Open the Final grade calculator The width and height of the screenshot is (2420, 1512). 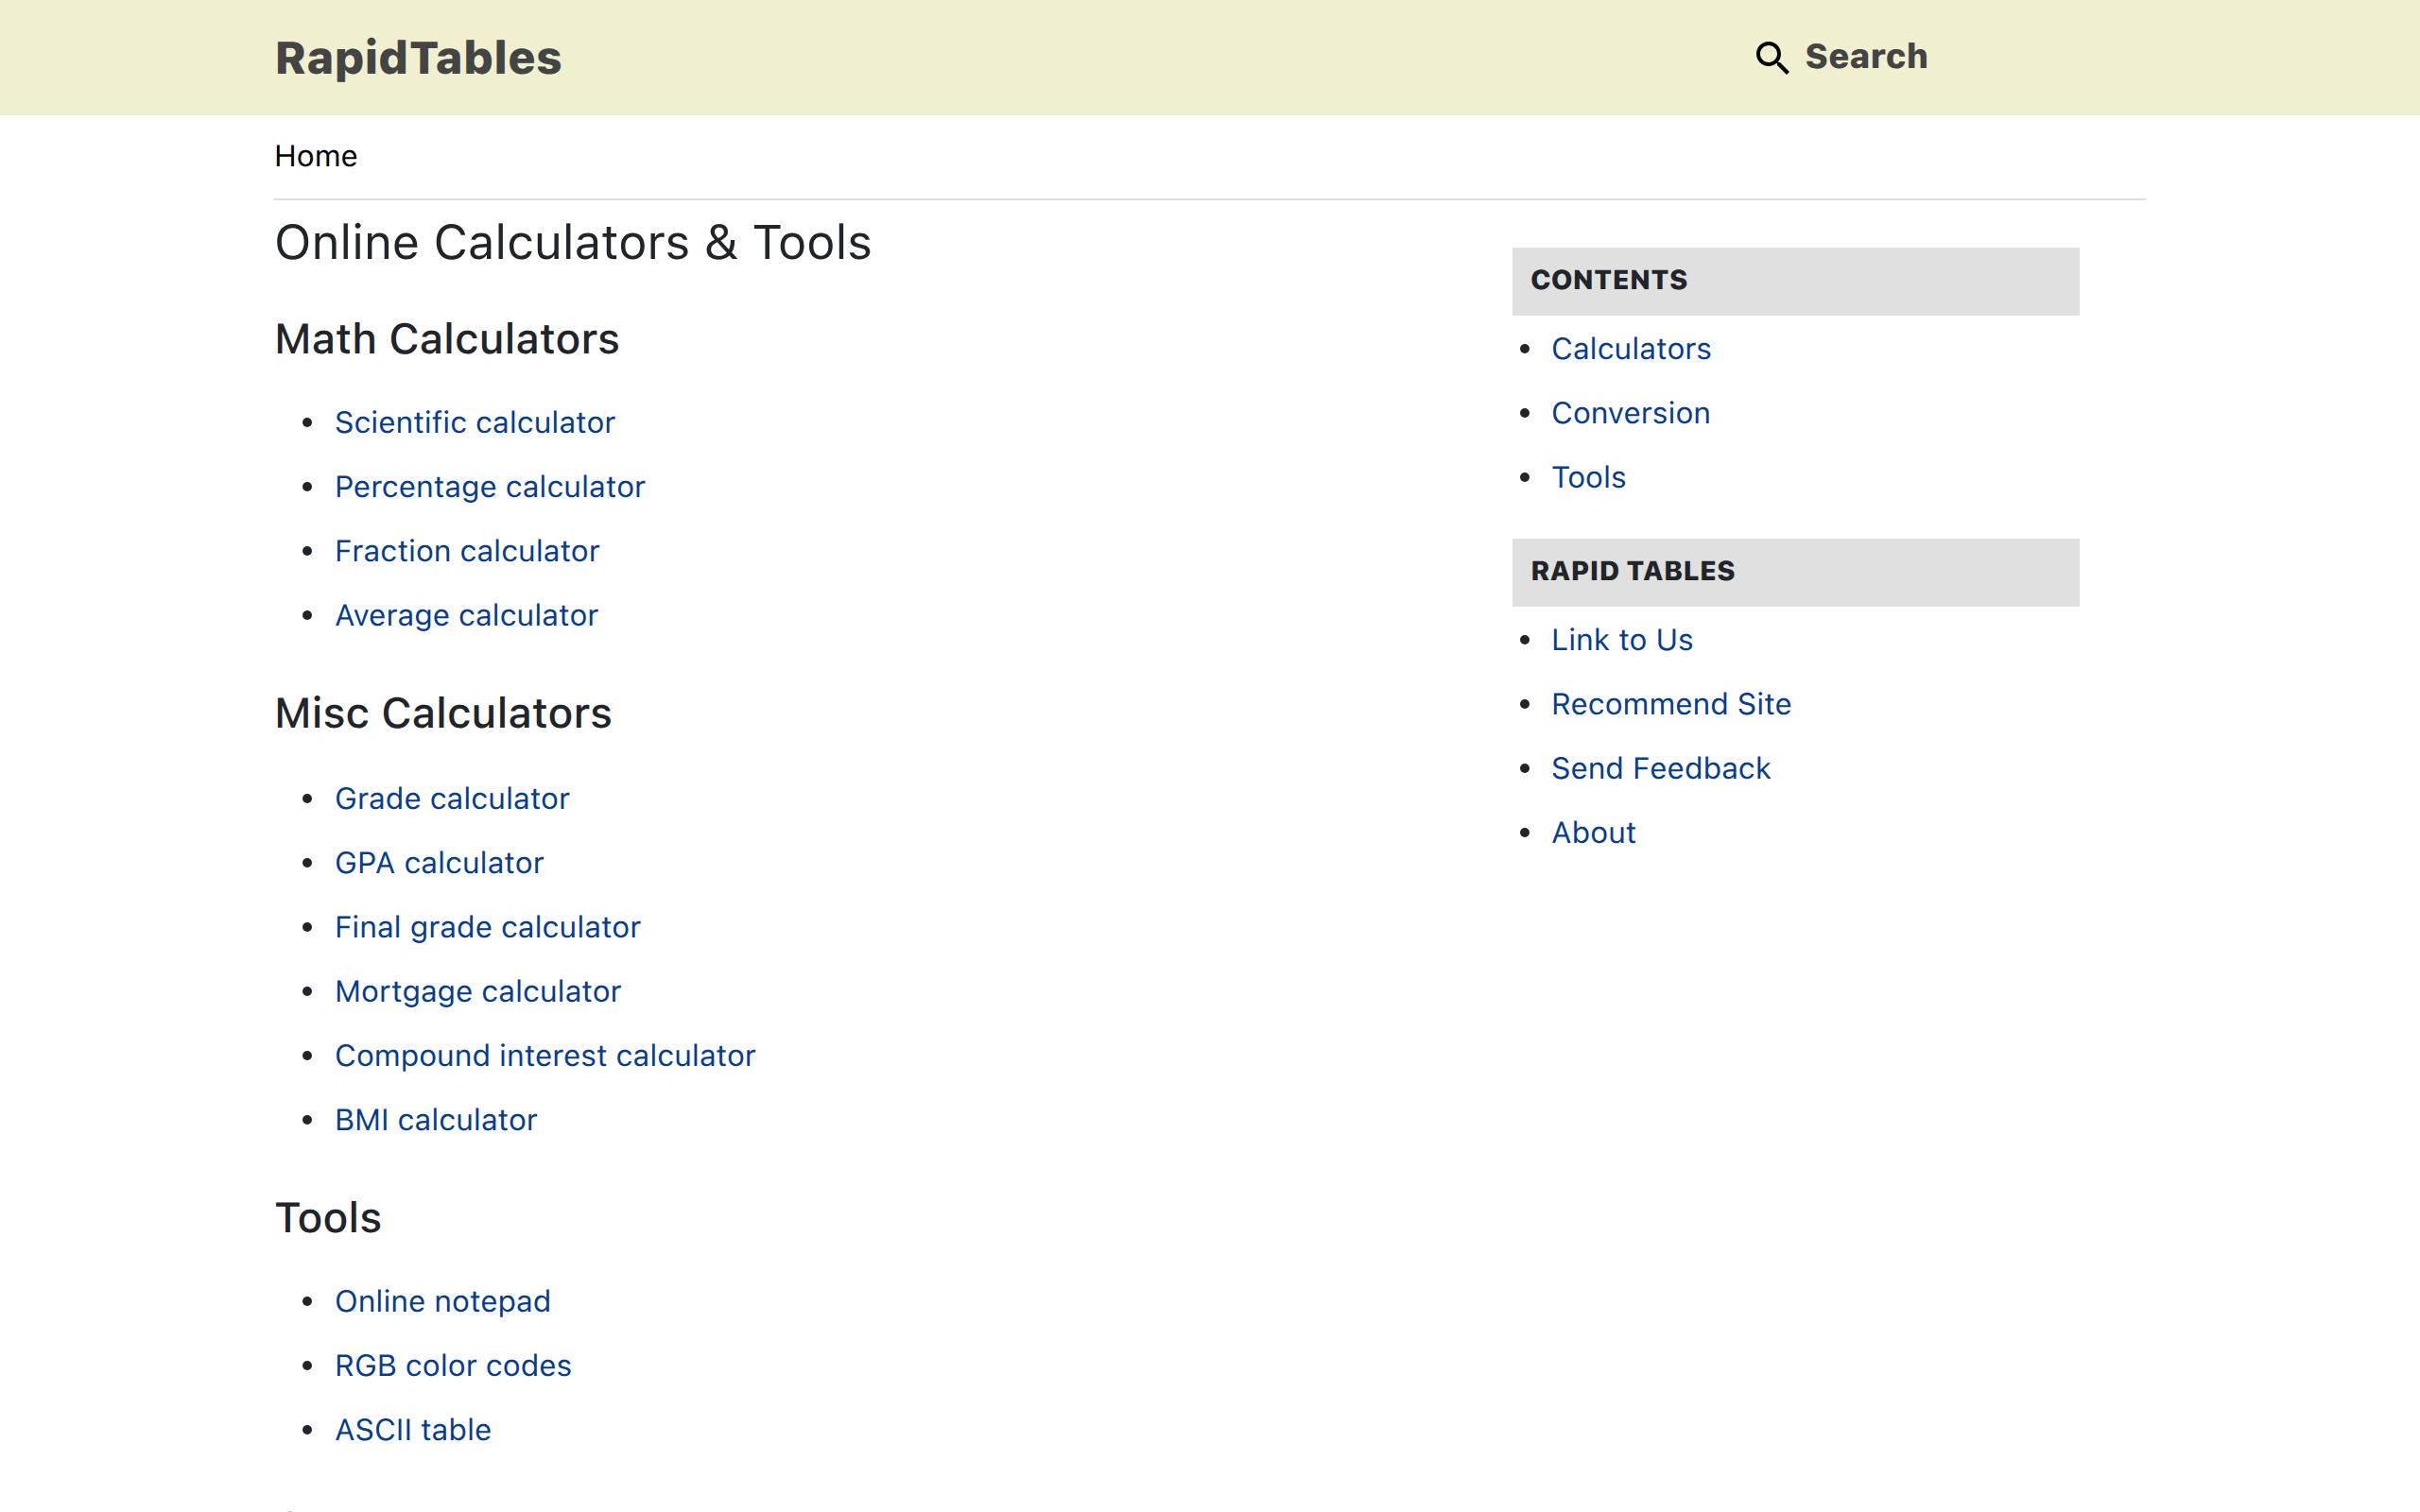487,927
